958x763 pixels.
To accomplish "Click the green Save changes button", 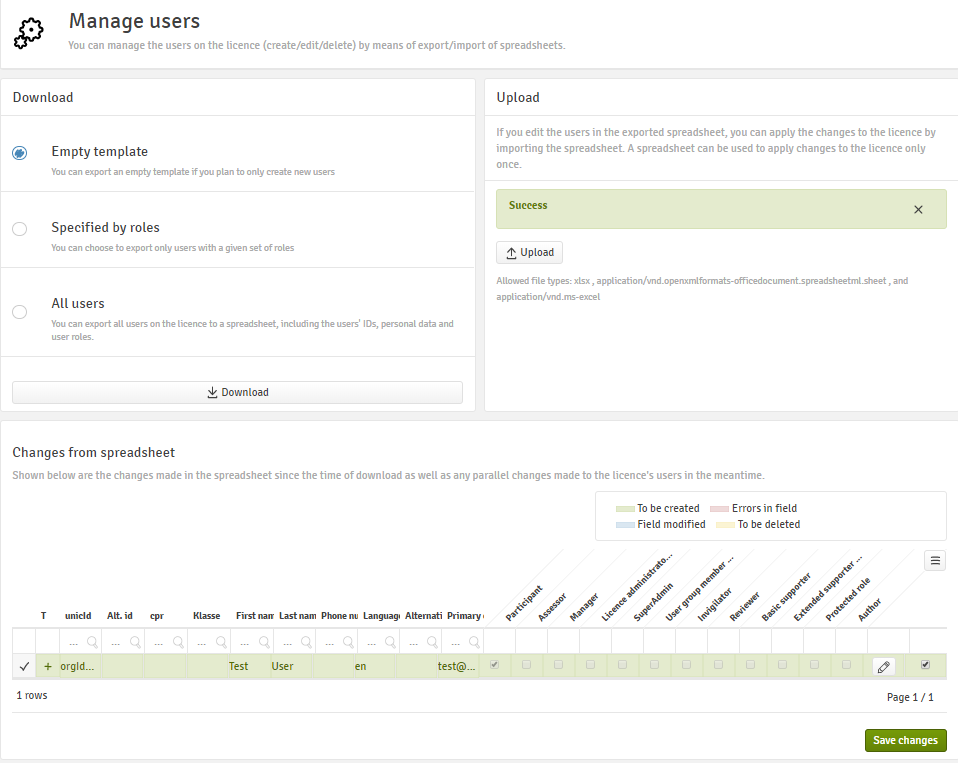I will click(905, 741).
